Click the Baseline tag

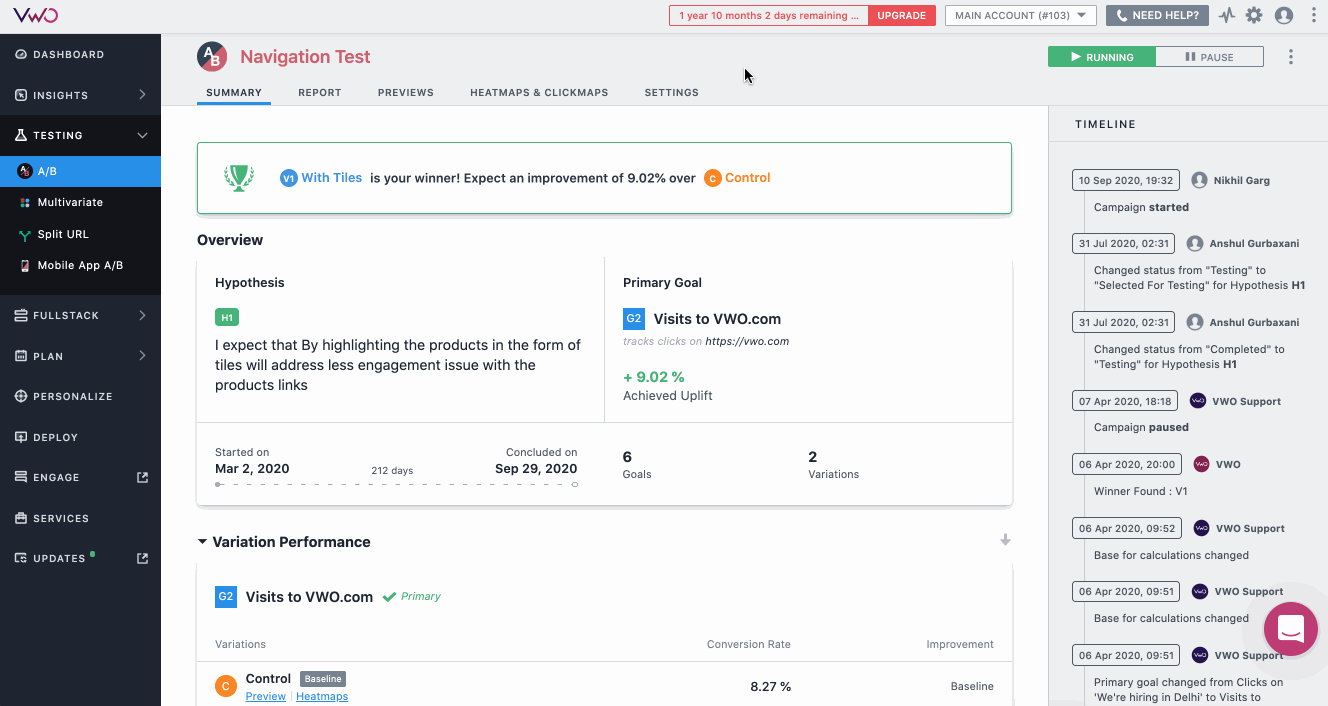point(323,679)
